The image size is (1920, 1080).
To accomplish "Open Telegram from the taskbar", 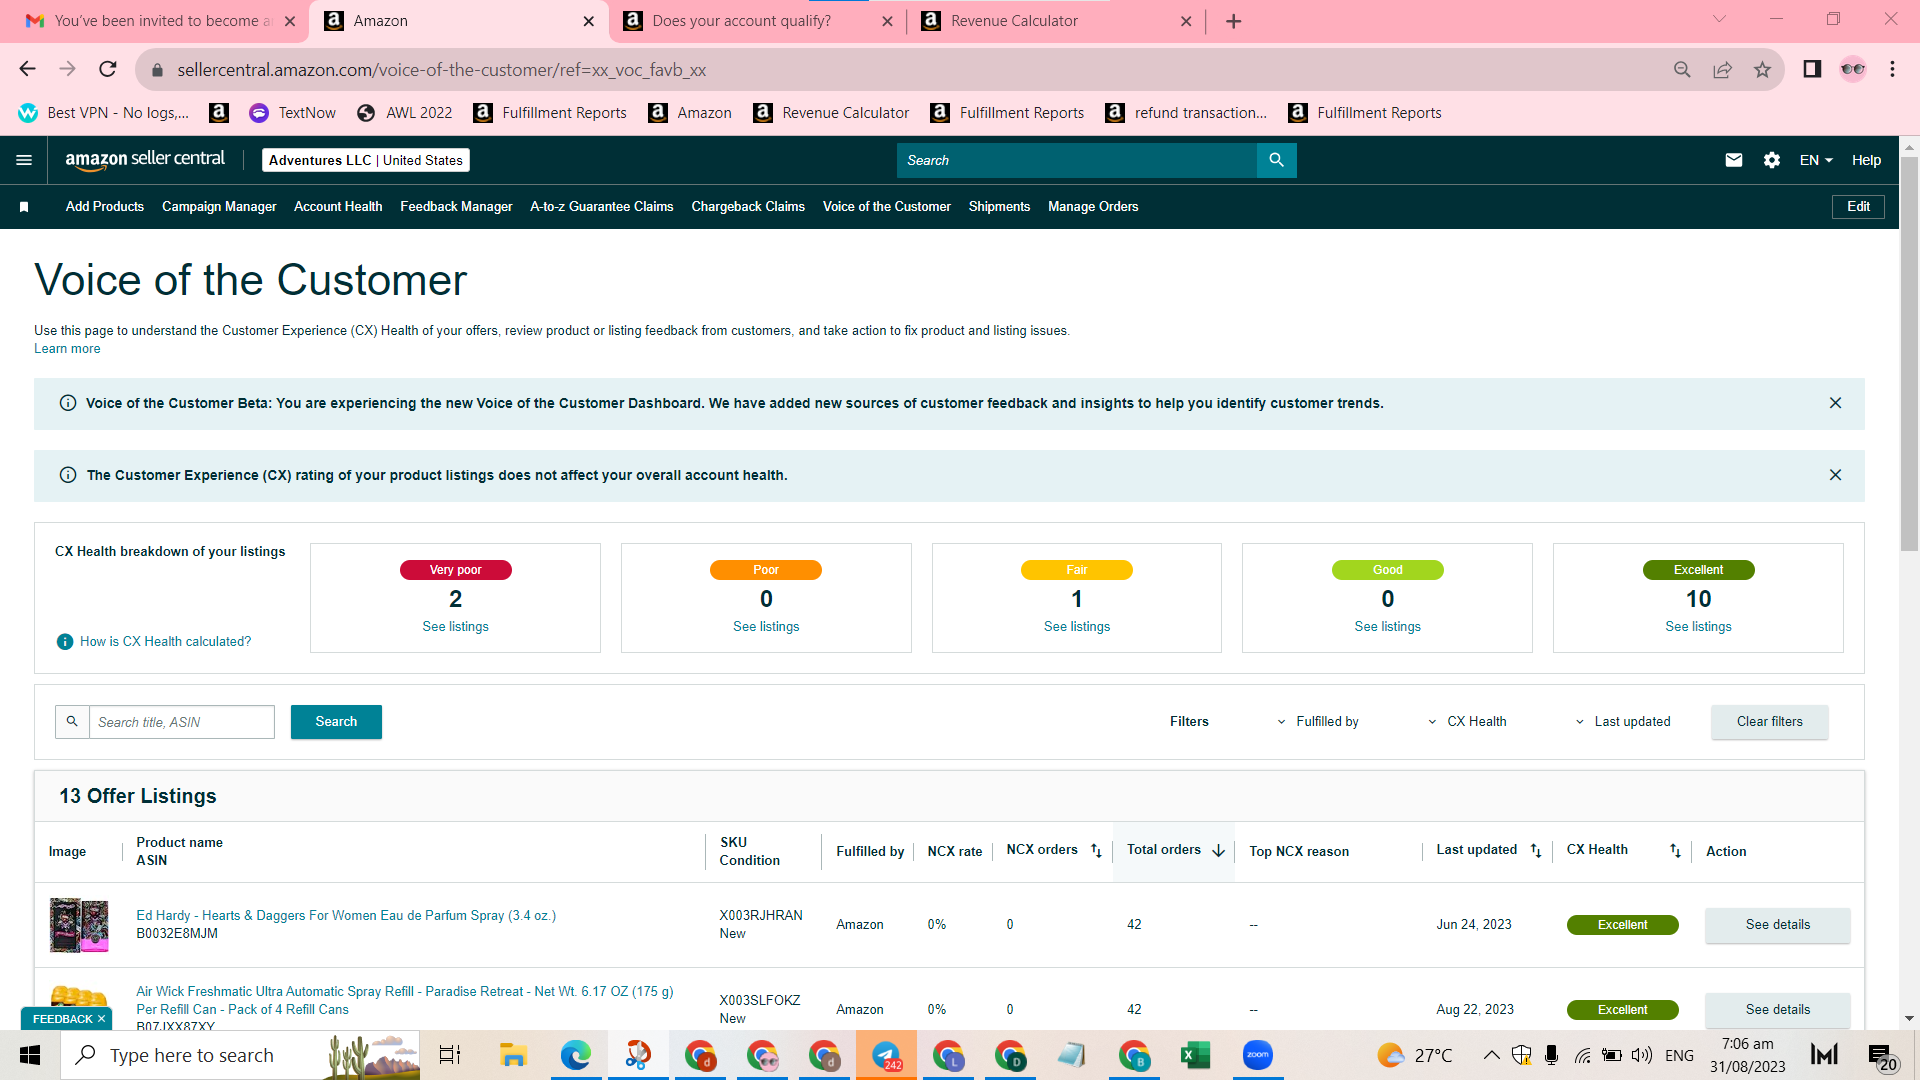I will (886, 1055).
